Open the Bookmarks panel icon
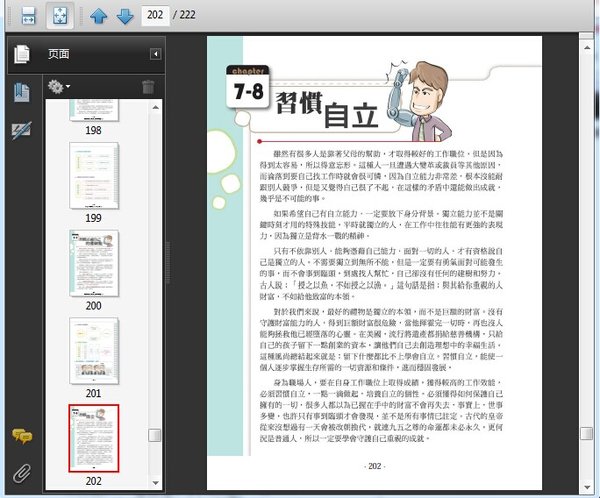 click(21, 92)
